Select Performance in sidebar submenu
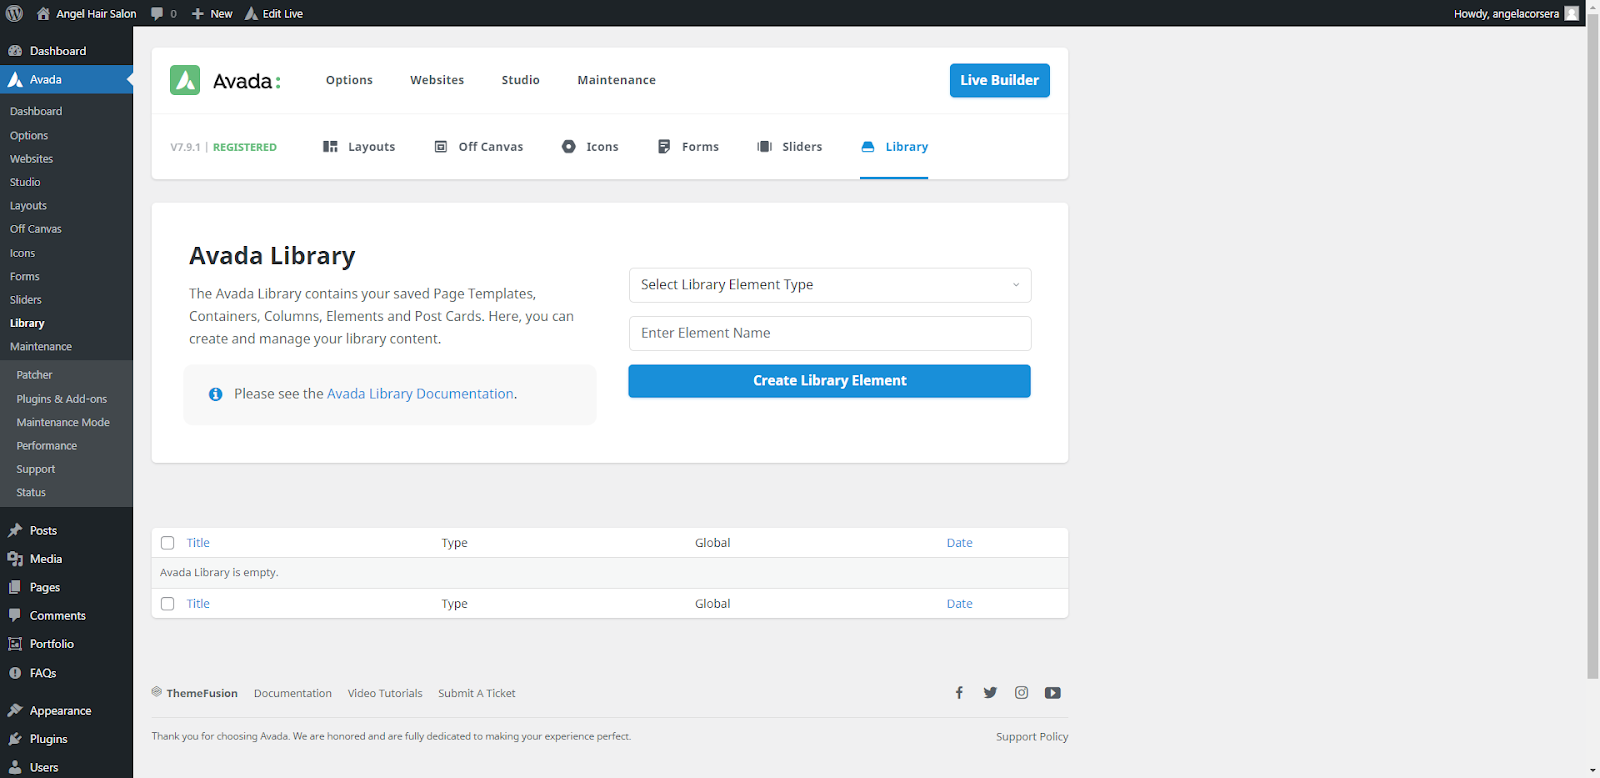1600x778 pixels. [x=47, y=446]
